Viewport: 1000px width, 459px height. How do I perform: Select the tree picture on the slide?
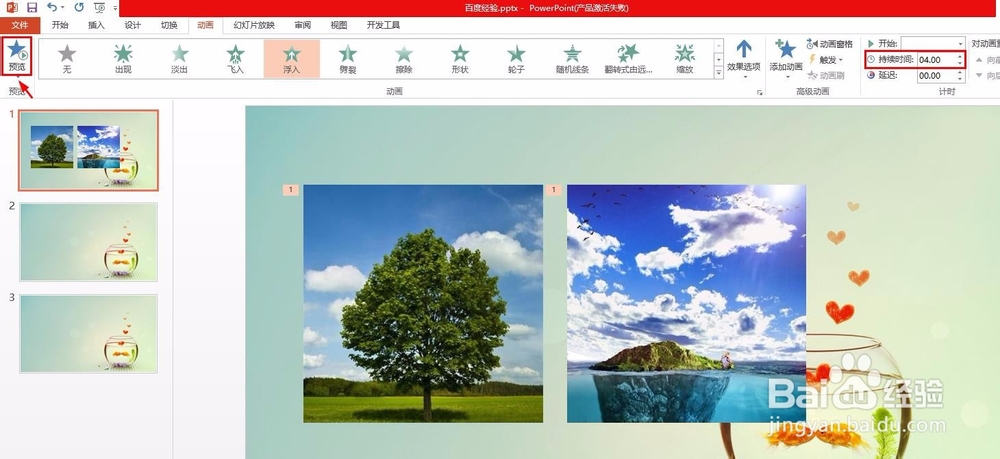(423, 303)
